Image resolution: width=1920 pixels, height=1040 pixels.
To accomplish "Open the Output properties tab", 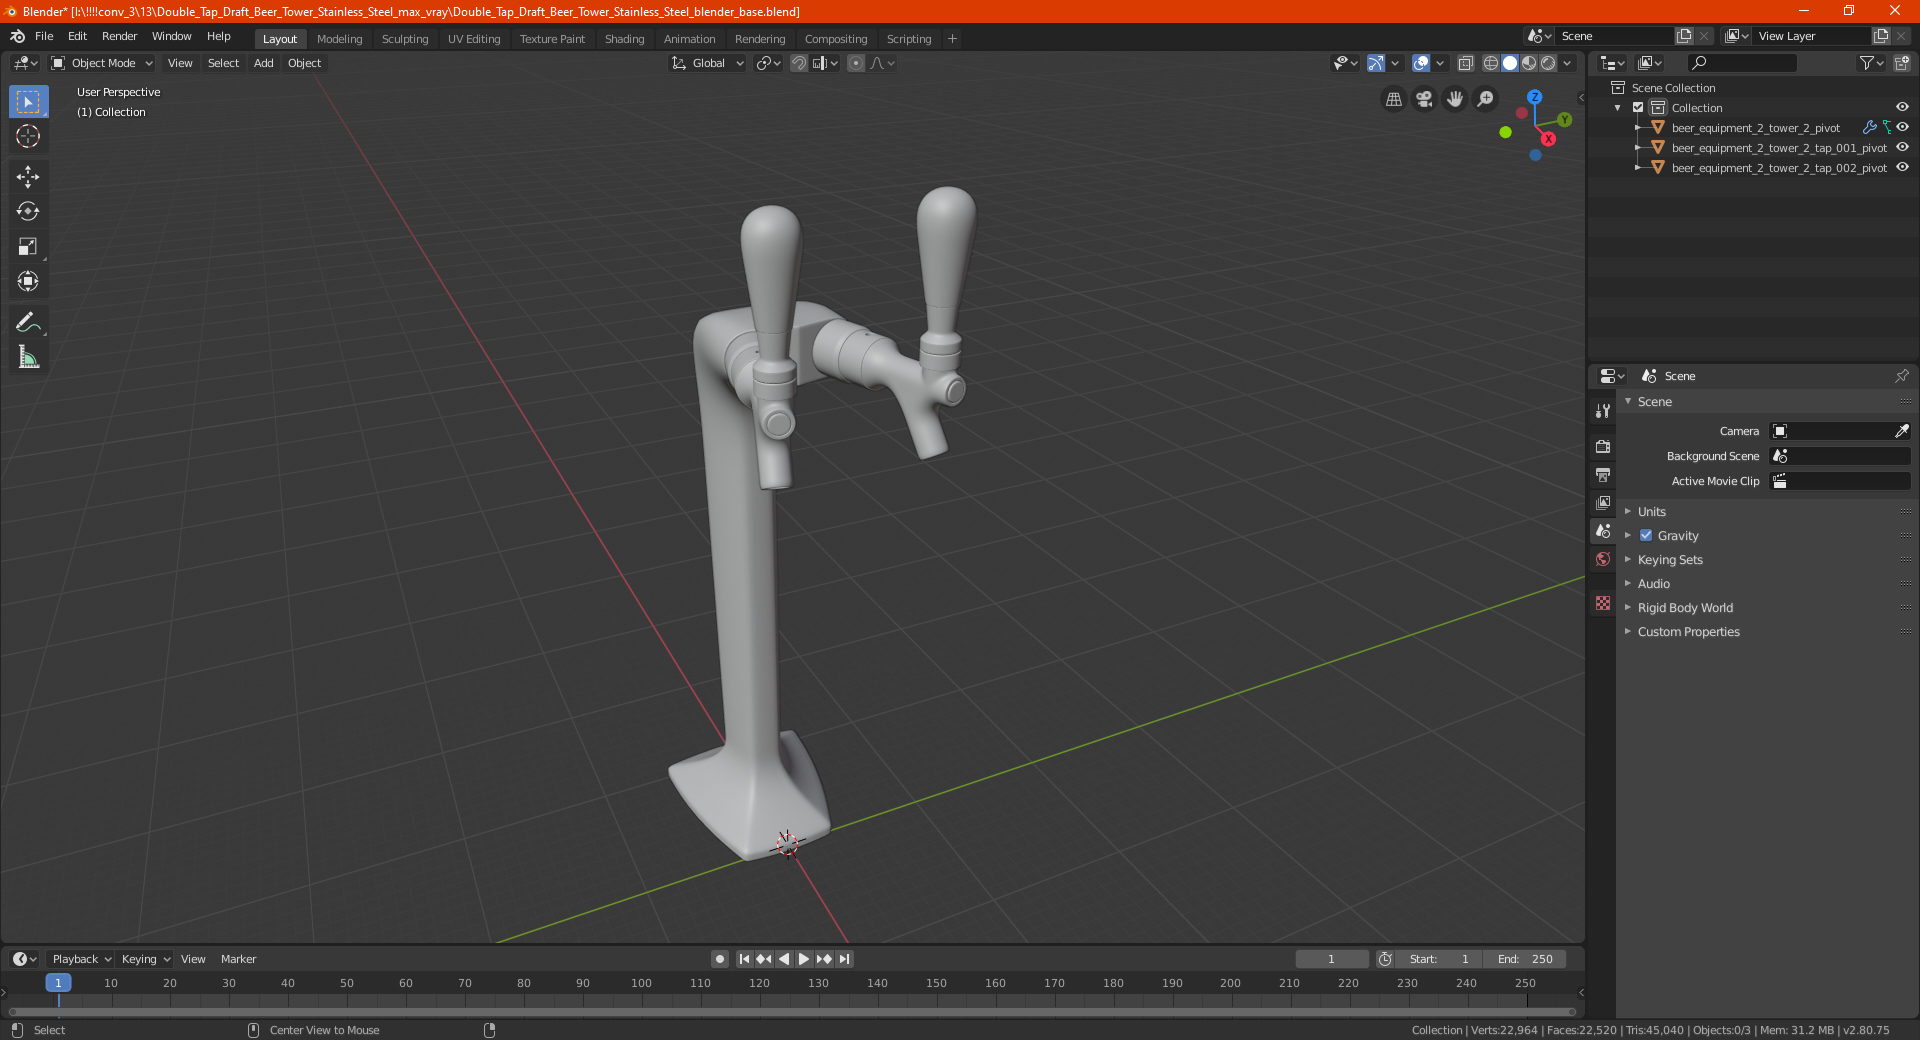I will point(1603,474).
